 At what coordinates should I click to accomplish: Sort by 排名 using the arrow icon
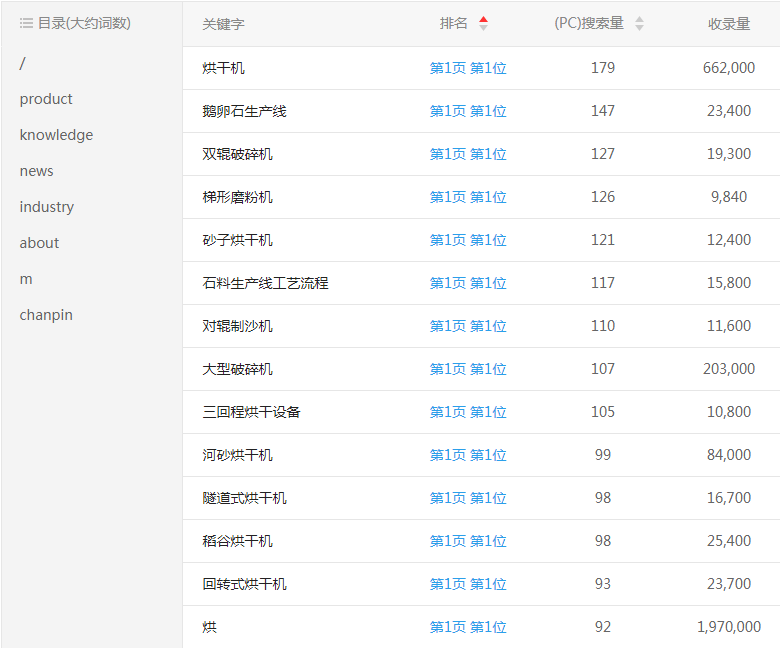484,23
